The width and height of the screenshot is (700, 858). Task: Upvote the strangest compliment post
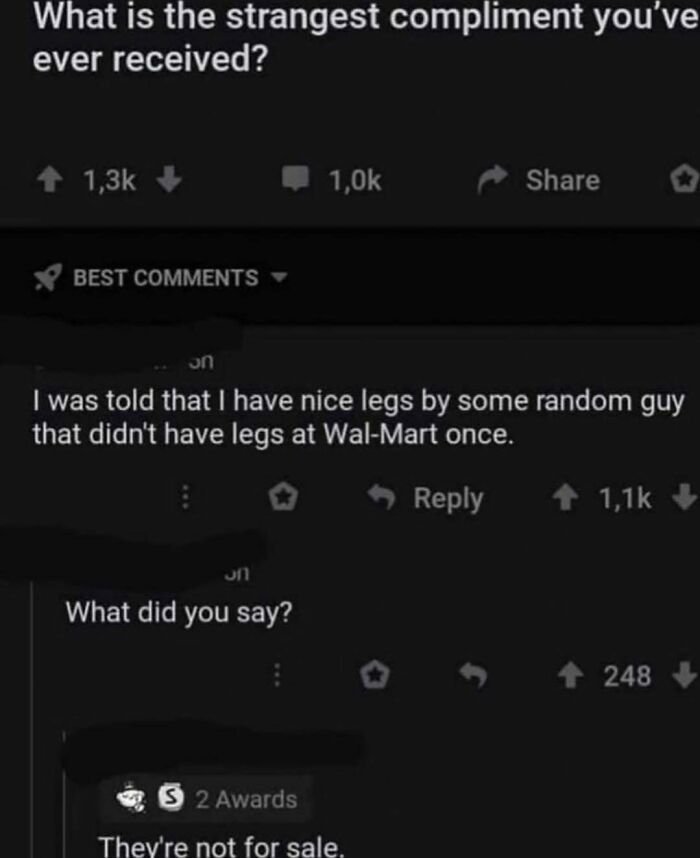pyautogui.click(x=50, y=180)
